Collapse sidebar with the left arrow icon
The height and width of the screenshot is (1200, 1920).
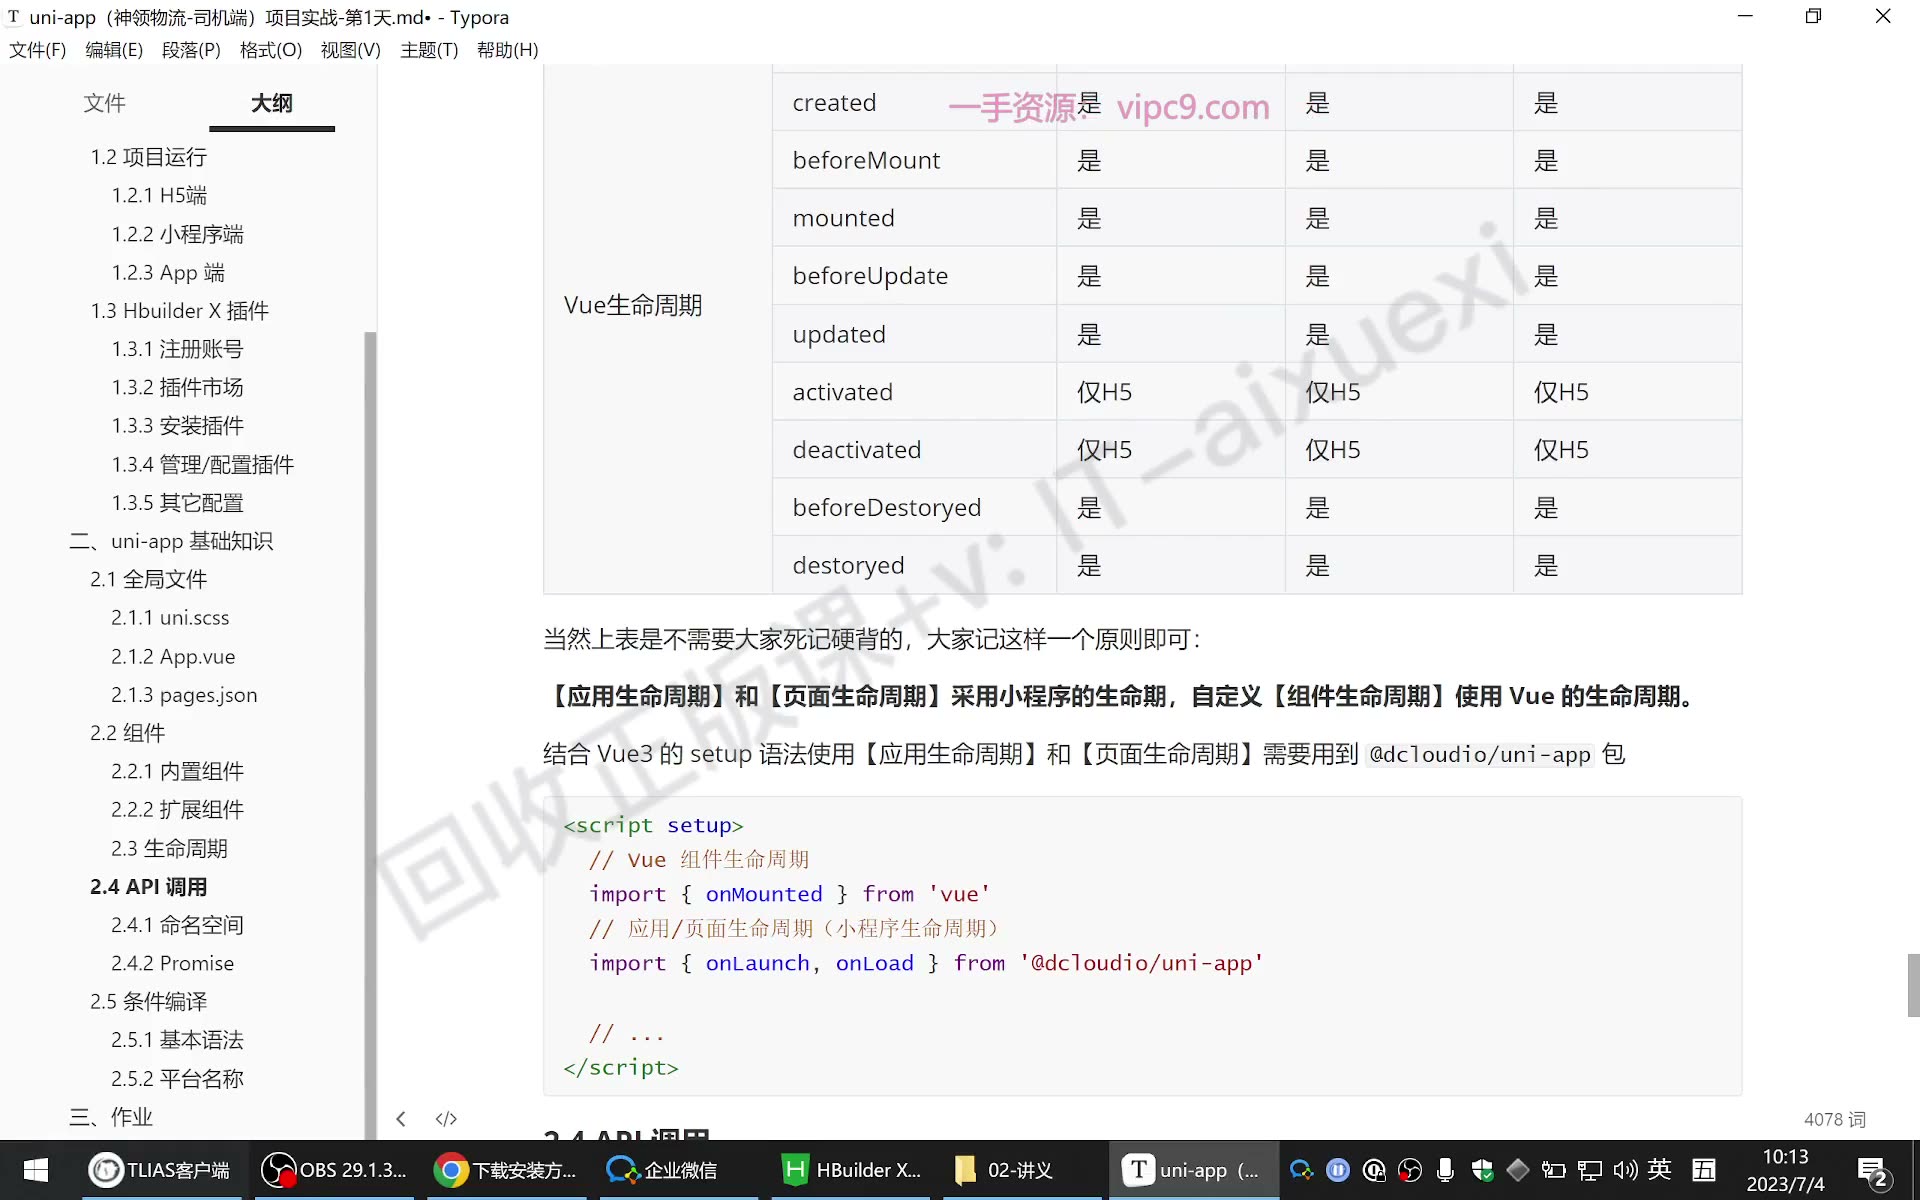(x=401, y=1118)
